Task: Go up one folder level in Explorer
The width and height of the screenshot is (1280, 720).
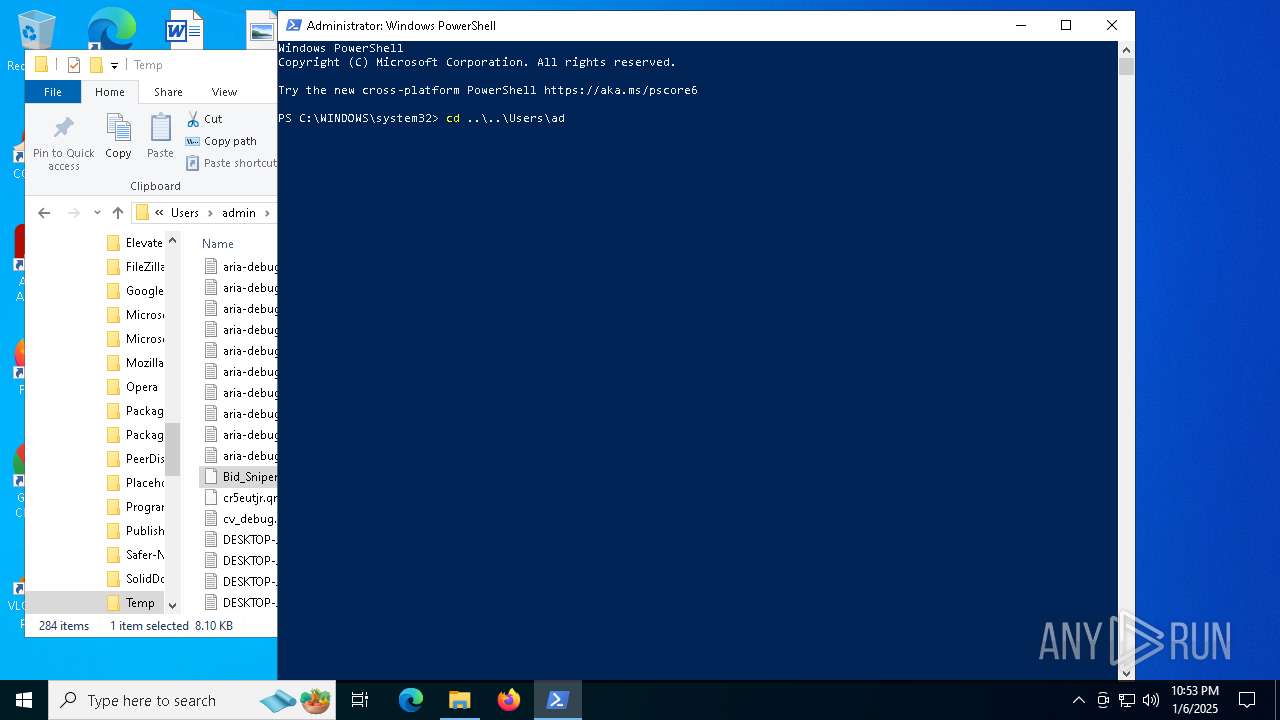Action: [118, 213]
